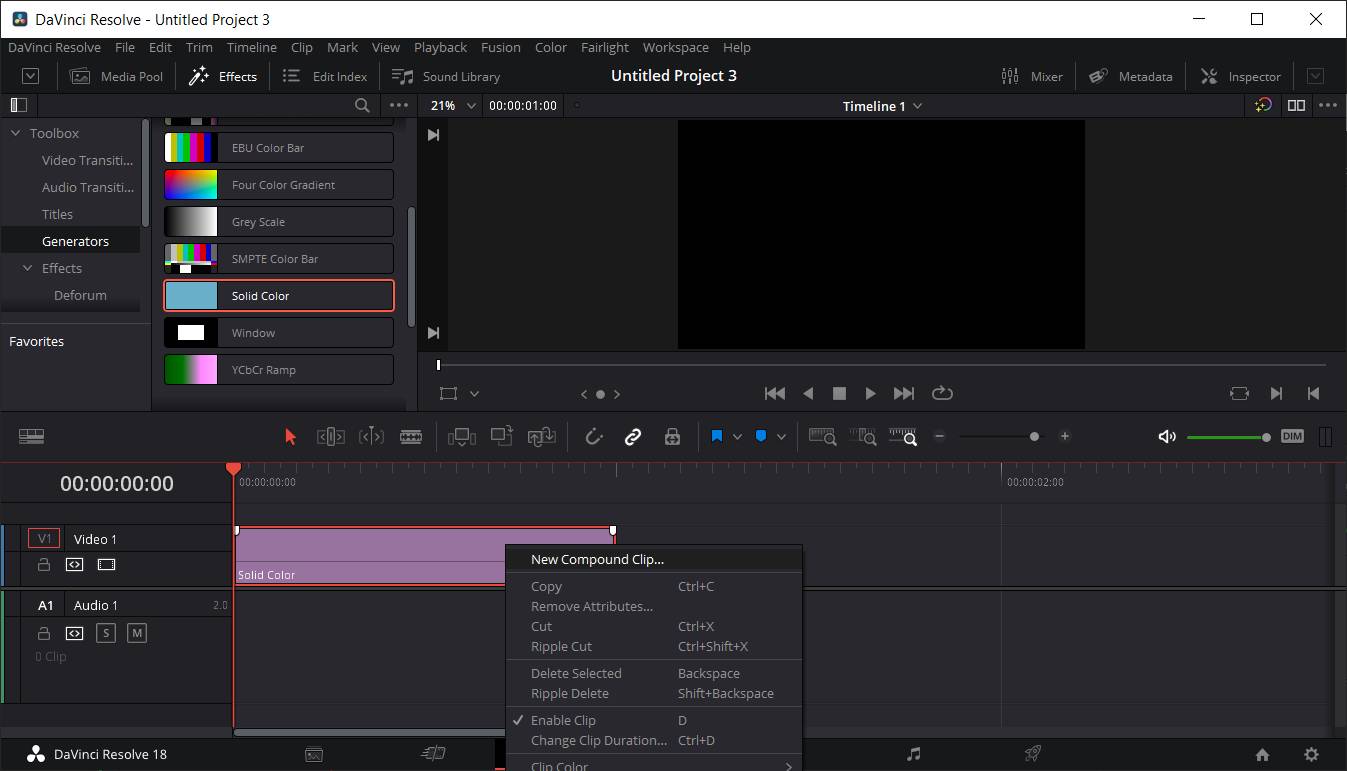Solo the Audio 1 track

[x=105, y=633]
